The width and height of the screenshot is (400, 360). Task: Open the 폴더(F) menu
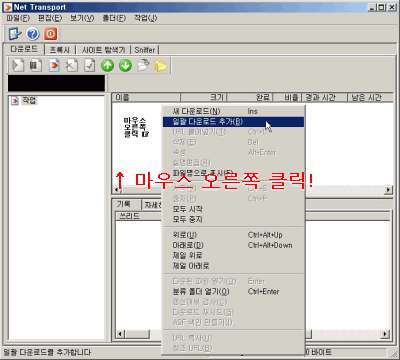114,18
